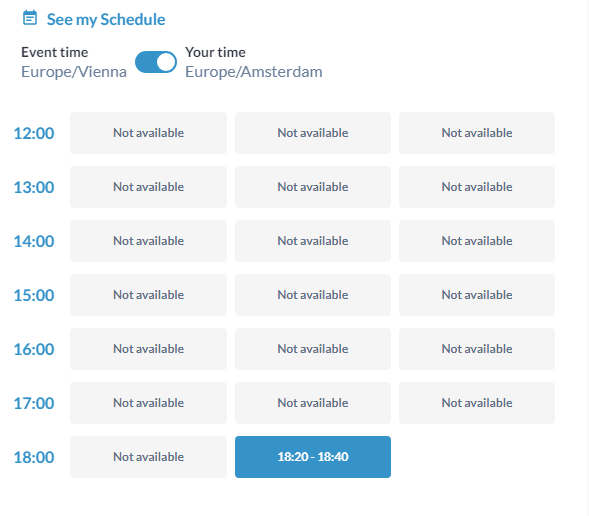Select the 15:00 hour label
Image resolution: width=589 pixels, height=516 pixels.
point(34,296)
